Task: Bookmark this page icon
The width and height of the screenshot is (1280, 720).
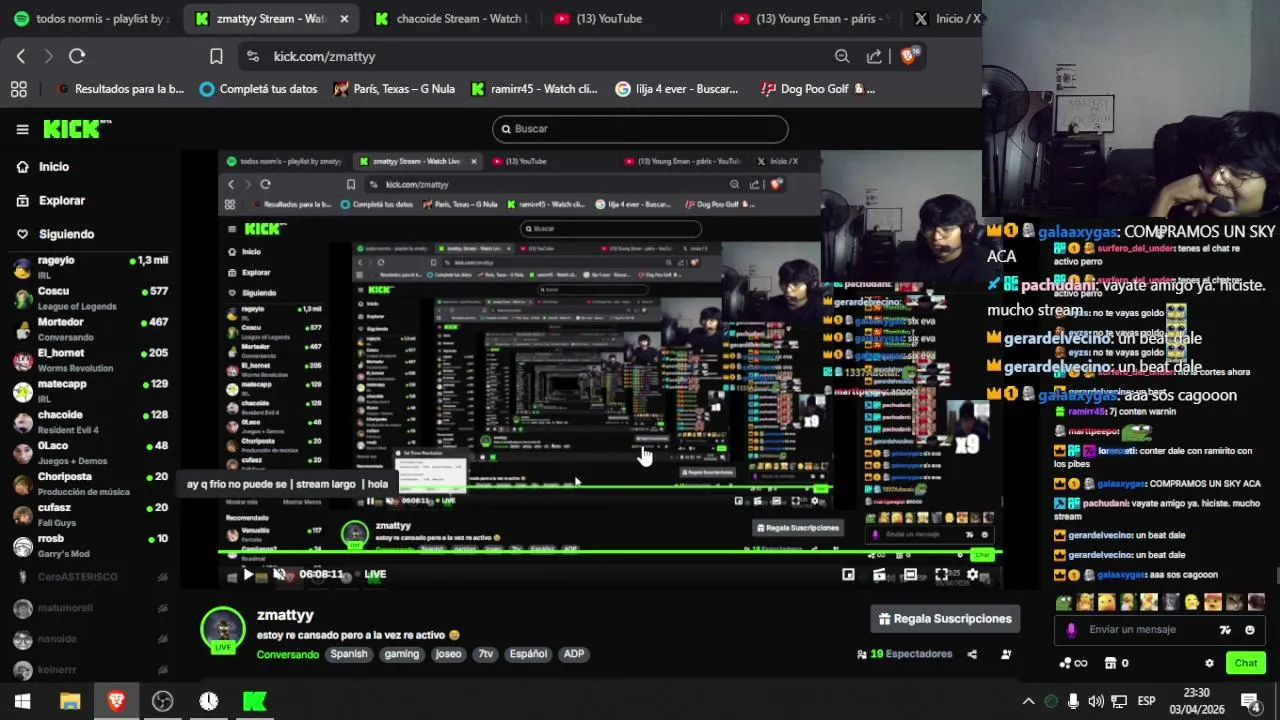Action: [216, 56]
